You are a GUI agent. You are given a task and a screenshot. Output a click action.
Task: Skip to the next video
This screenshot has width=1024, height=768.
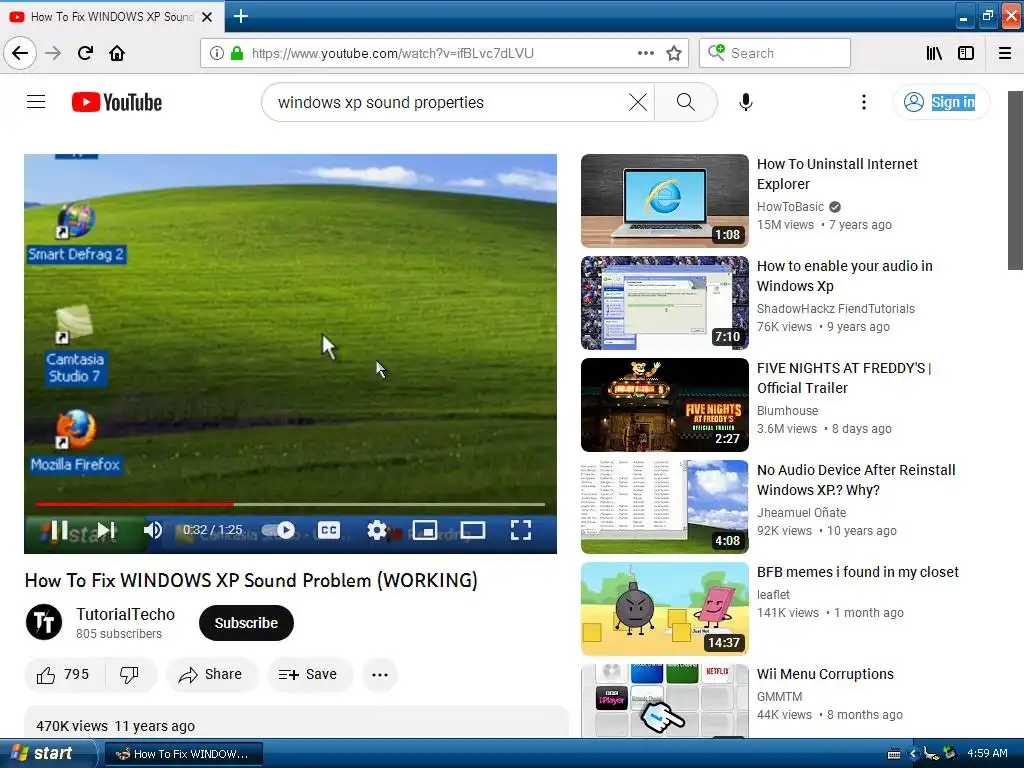[x=106, y=530]
